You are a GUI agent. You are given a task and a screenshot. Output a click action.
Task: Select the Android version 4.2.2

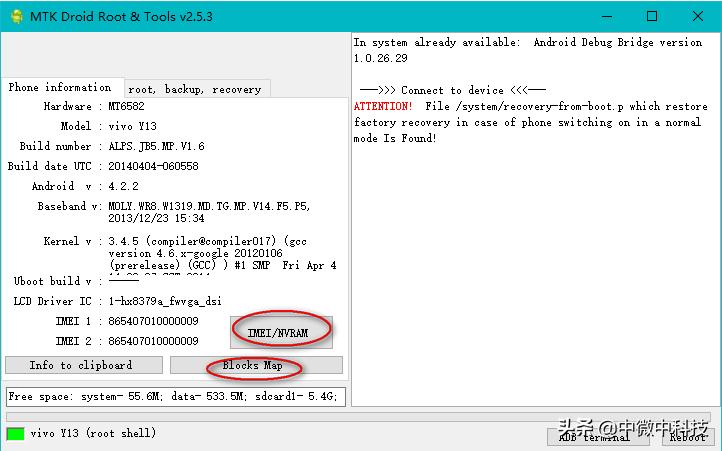[x=123, y=186]
